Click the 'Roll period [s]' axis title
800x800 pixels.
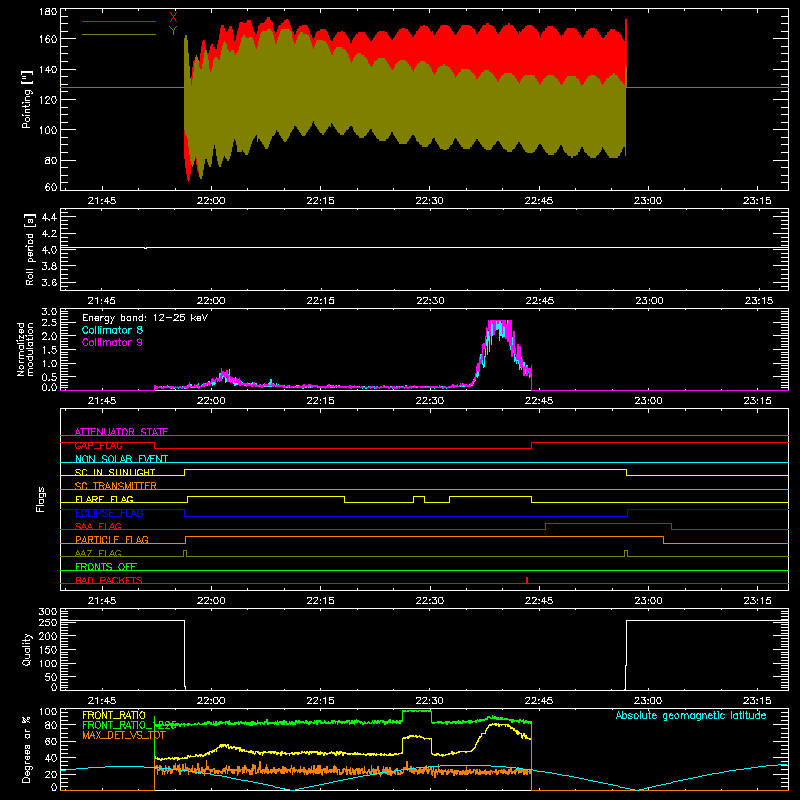pos(29,249)
